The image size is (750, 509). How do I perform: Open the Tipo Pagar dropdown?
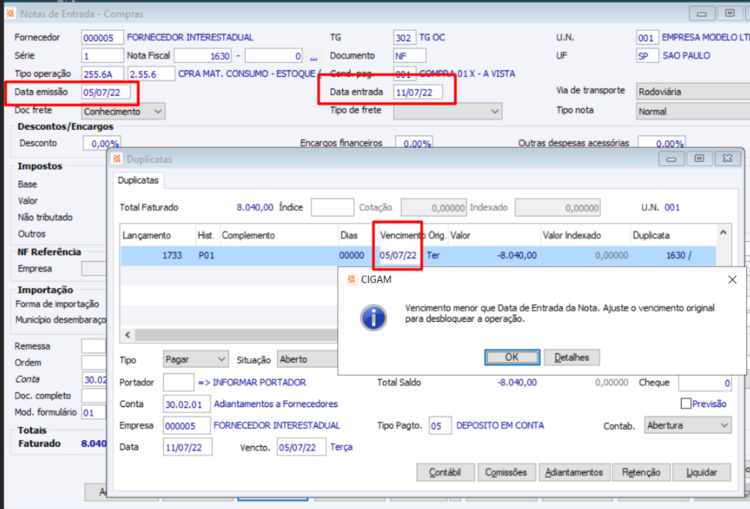tap(195, 359)
